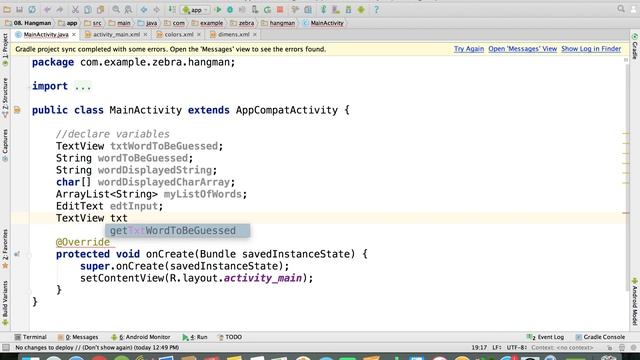
Task: Click the 'app' breadcrumb folder
Action: (68, 23)
